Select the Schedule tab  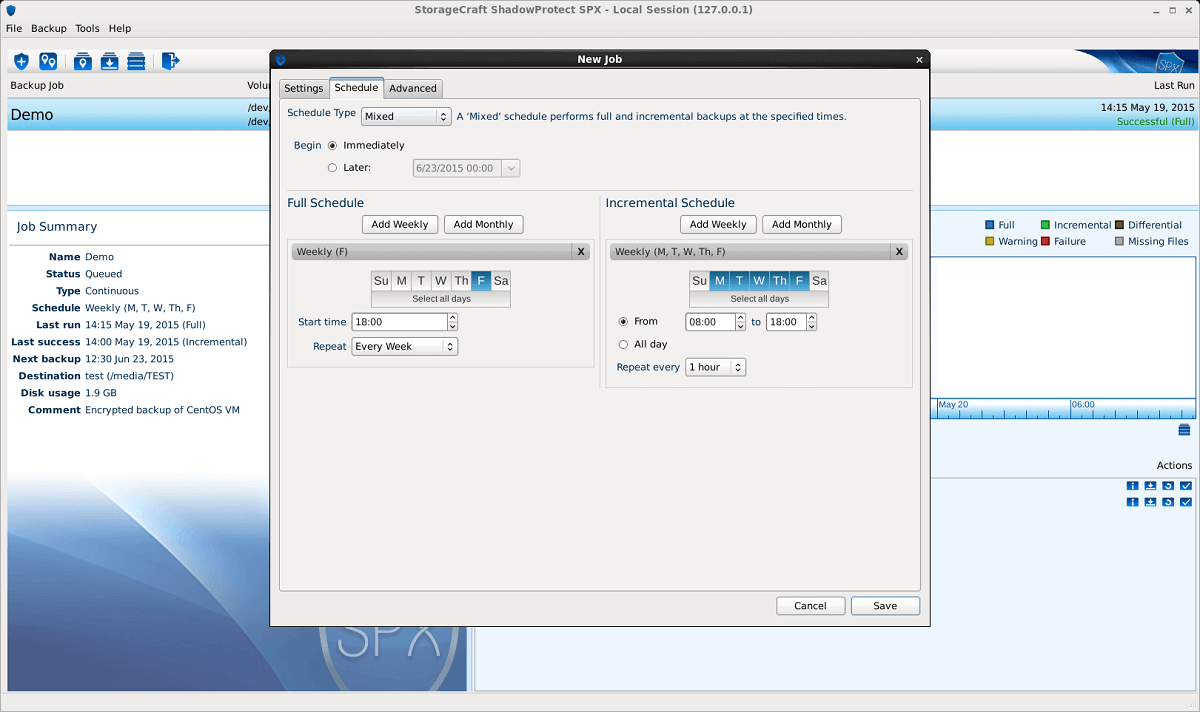point(356,88)
